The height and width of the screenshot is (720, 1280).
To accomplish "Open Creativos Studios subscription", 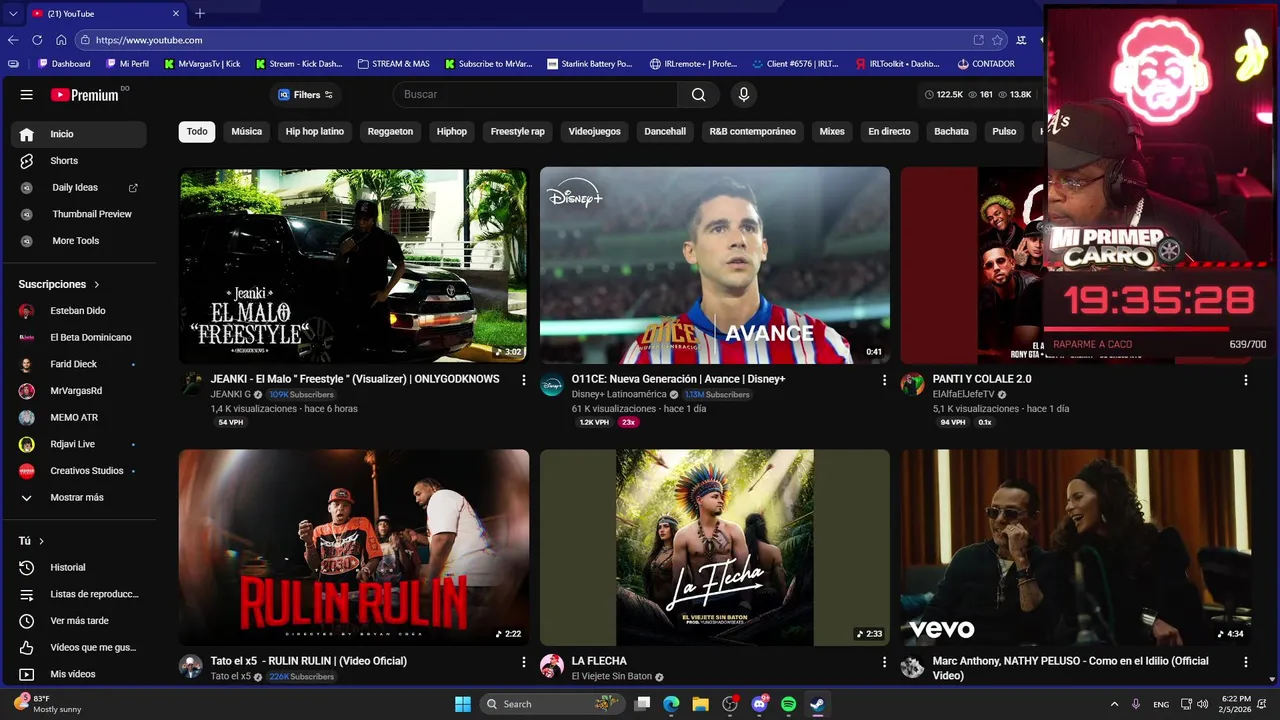I will (78, 471).
